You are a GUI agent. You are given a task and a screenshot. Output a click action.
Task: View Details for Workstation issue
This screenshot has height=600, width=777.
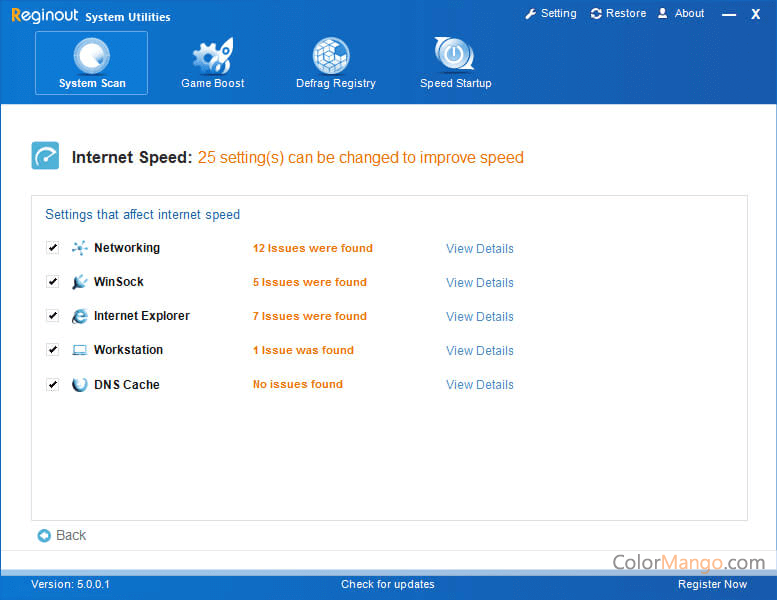click(480, 351)
